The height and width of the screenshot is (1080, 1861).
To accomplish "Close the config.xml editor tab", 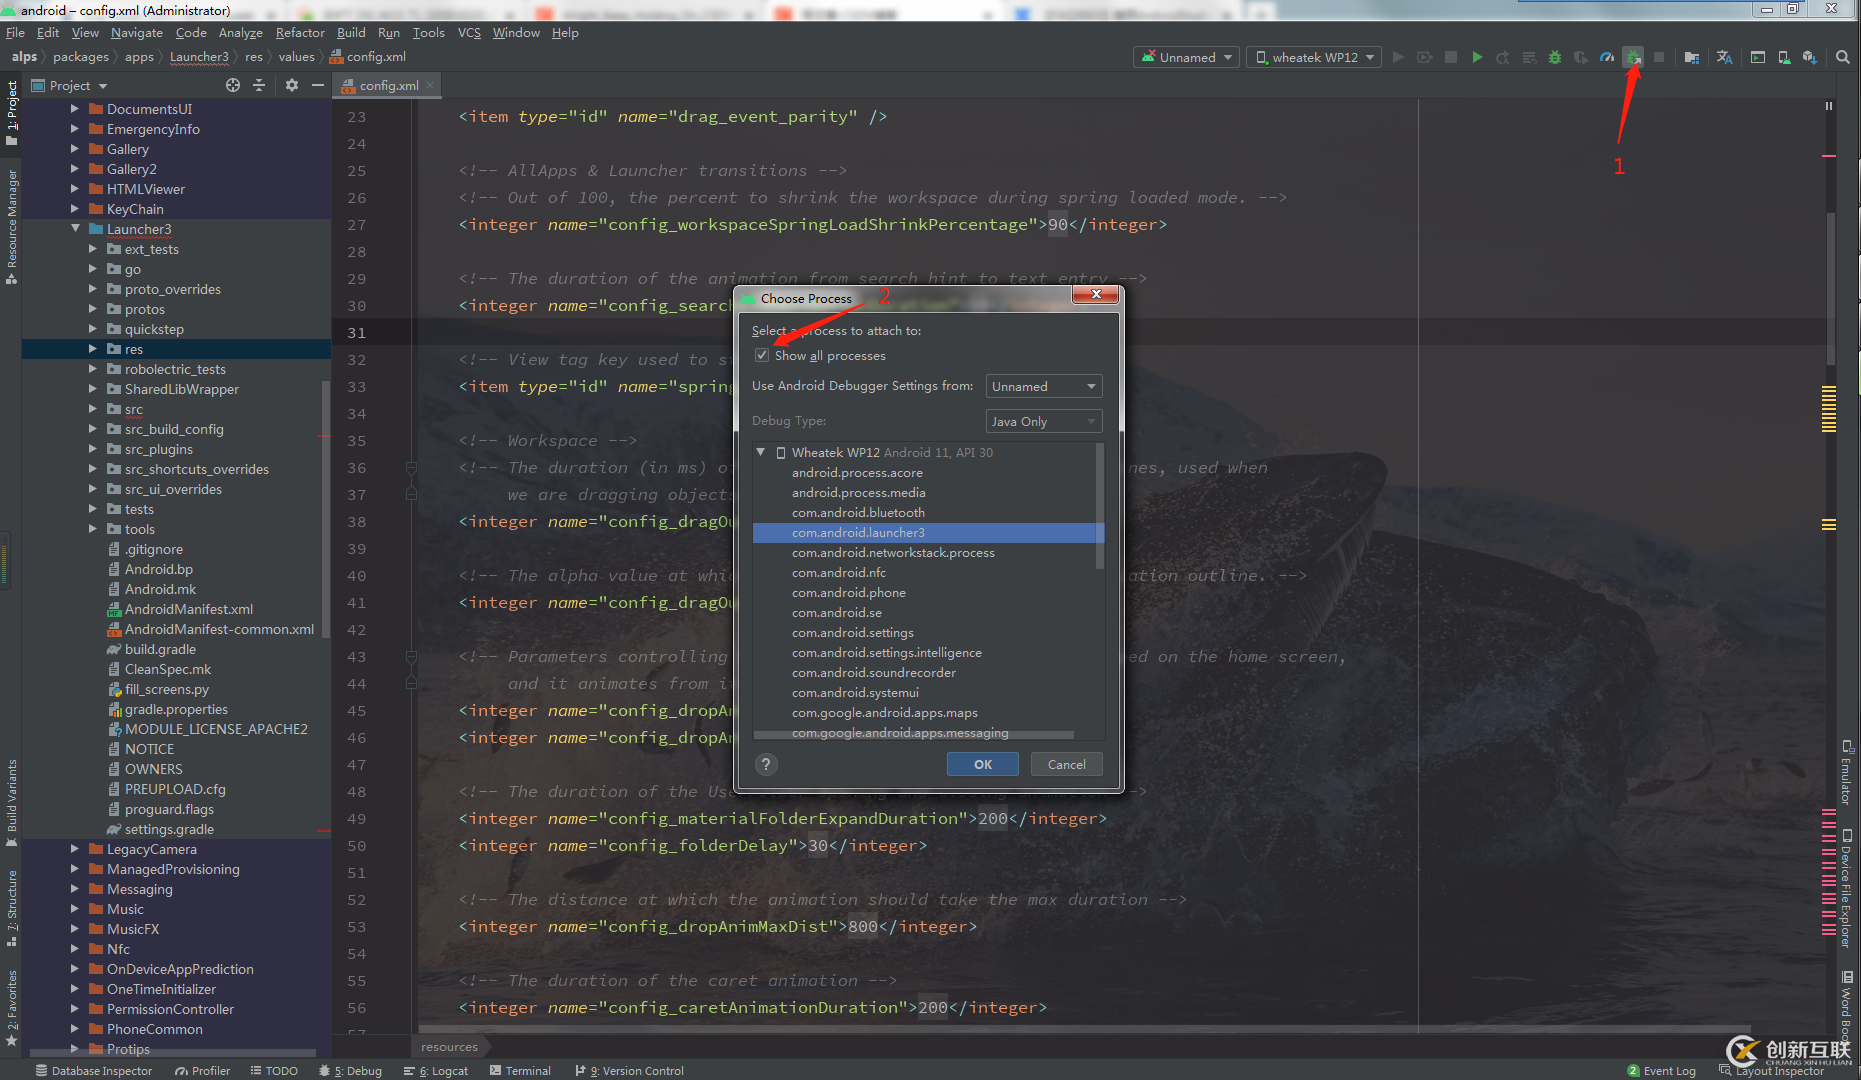I will [430, 85].
